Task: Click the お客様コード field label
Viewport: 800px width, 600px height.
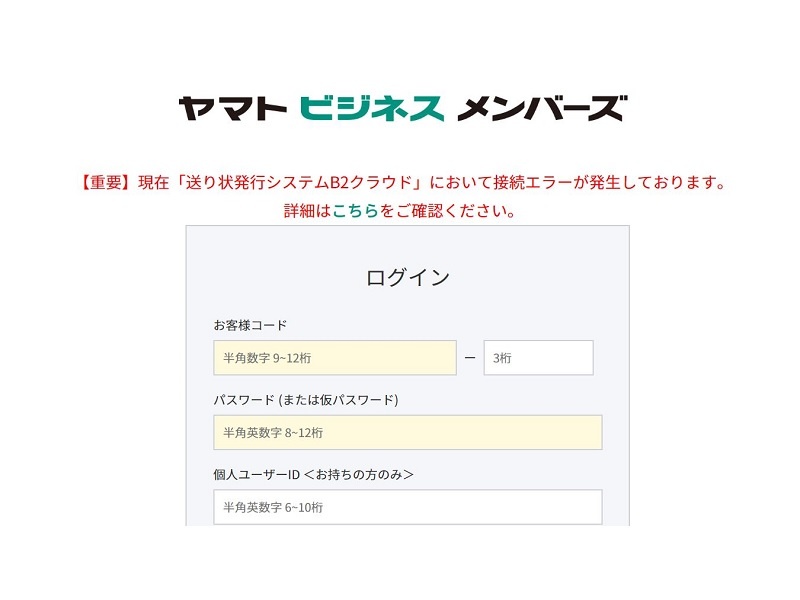Action: [x=250, y=326]
